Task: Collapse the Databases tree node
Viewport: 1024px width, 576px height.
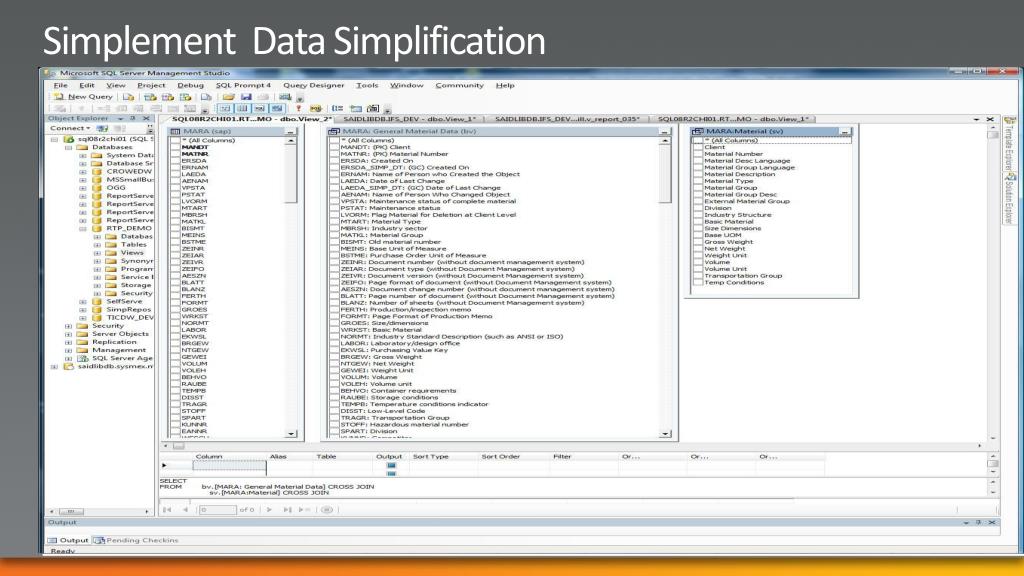Action: click(69, 148)
